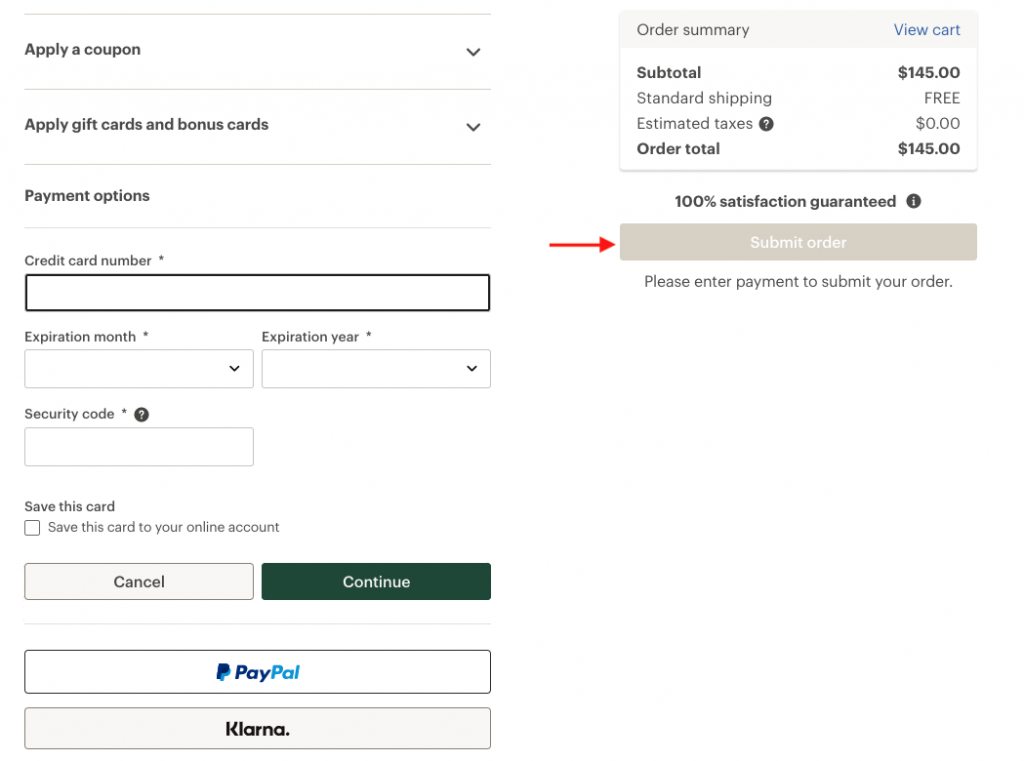Click the Payment options heading

click(x=87, y=196)
